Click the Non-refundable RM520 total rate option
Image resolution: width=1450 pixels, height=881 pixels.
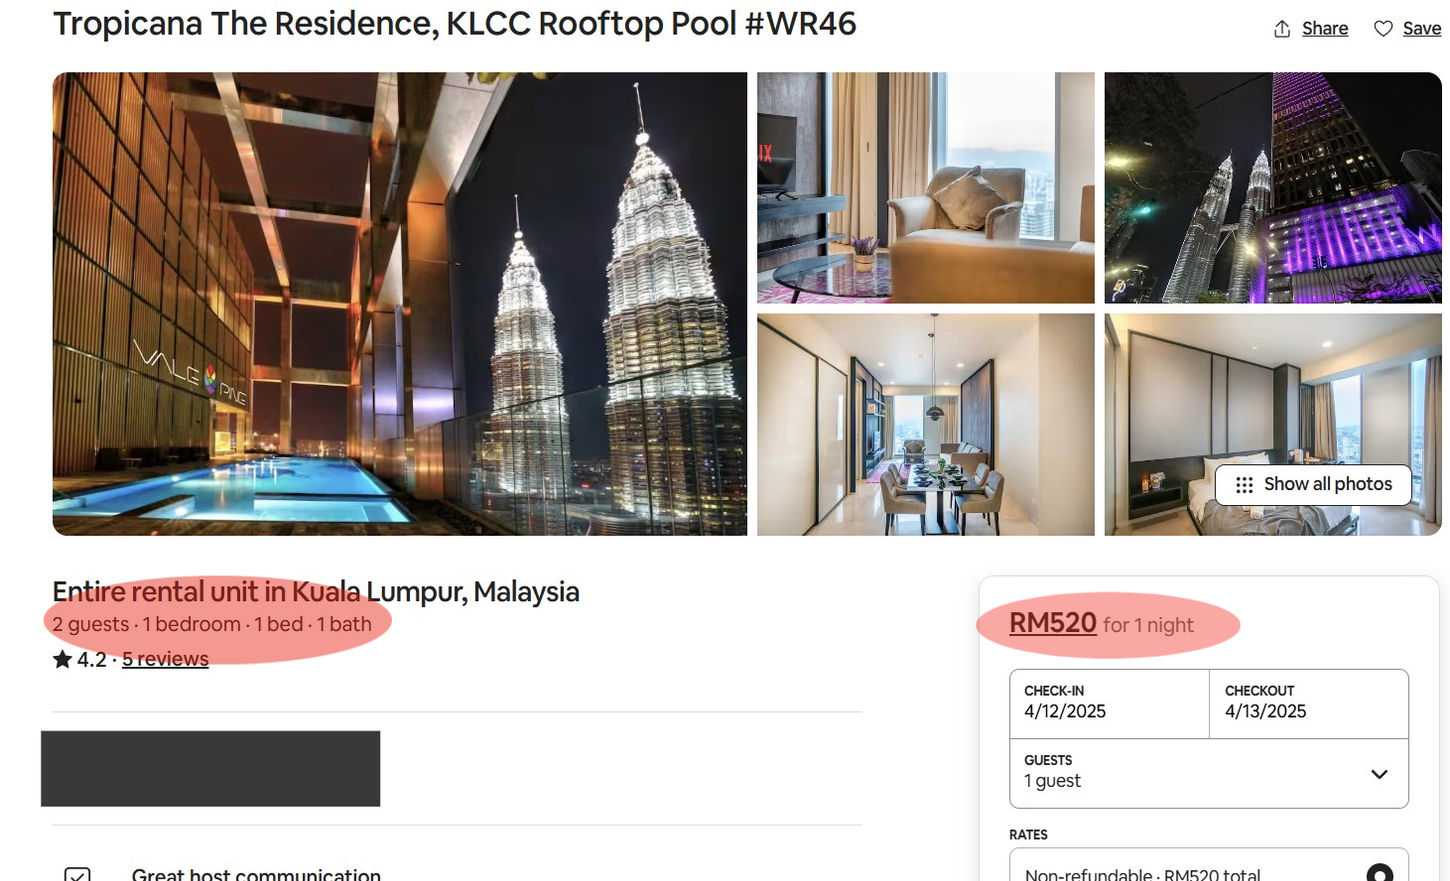1209,866
